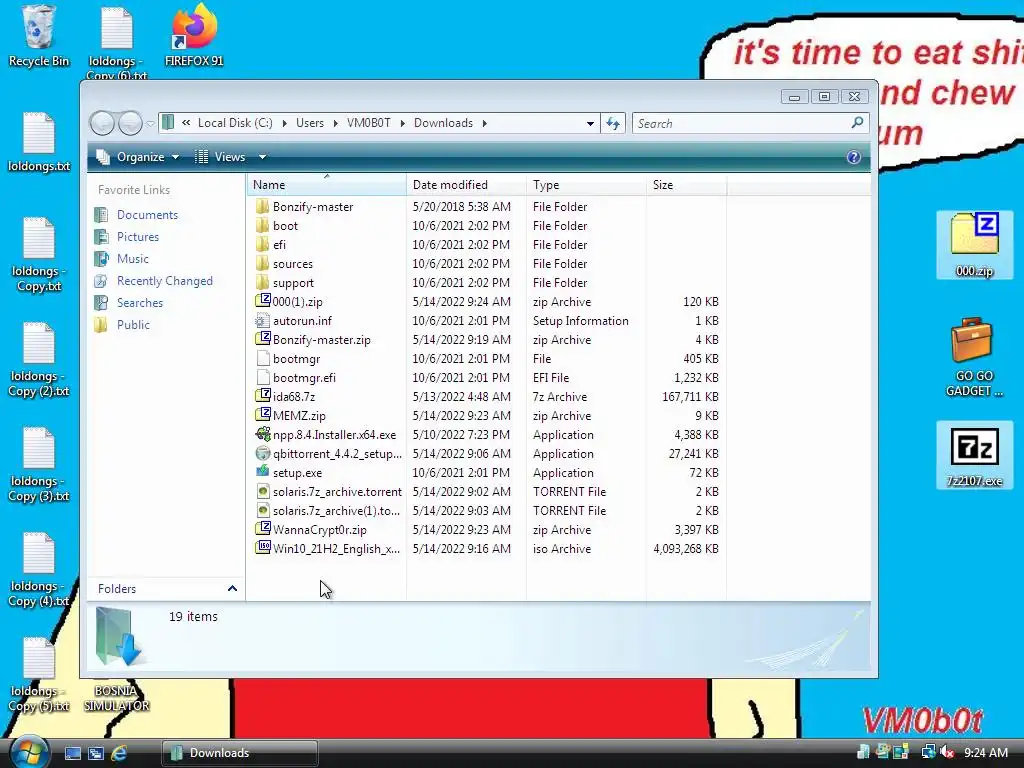1024x768 pixels.
Task: Sort files by Name column header
Action: click(327, 185)
